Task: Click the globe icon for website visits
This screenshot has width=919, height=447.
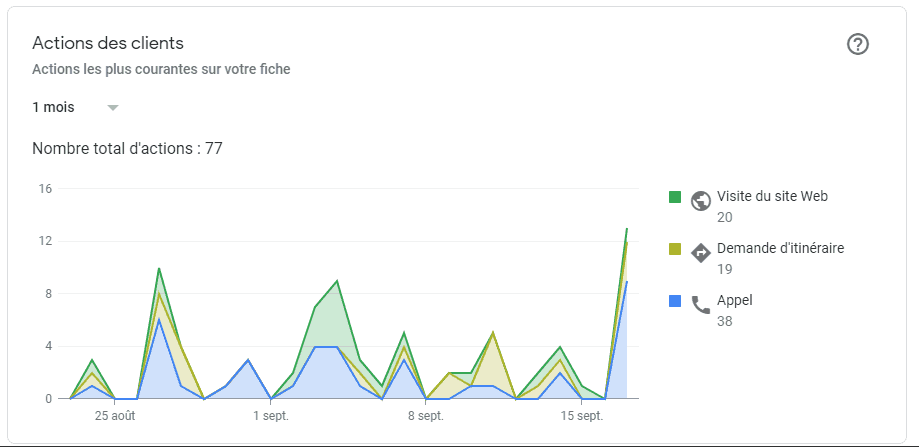Action: [x=700, y=200]
